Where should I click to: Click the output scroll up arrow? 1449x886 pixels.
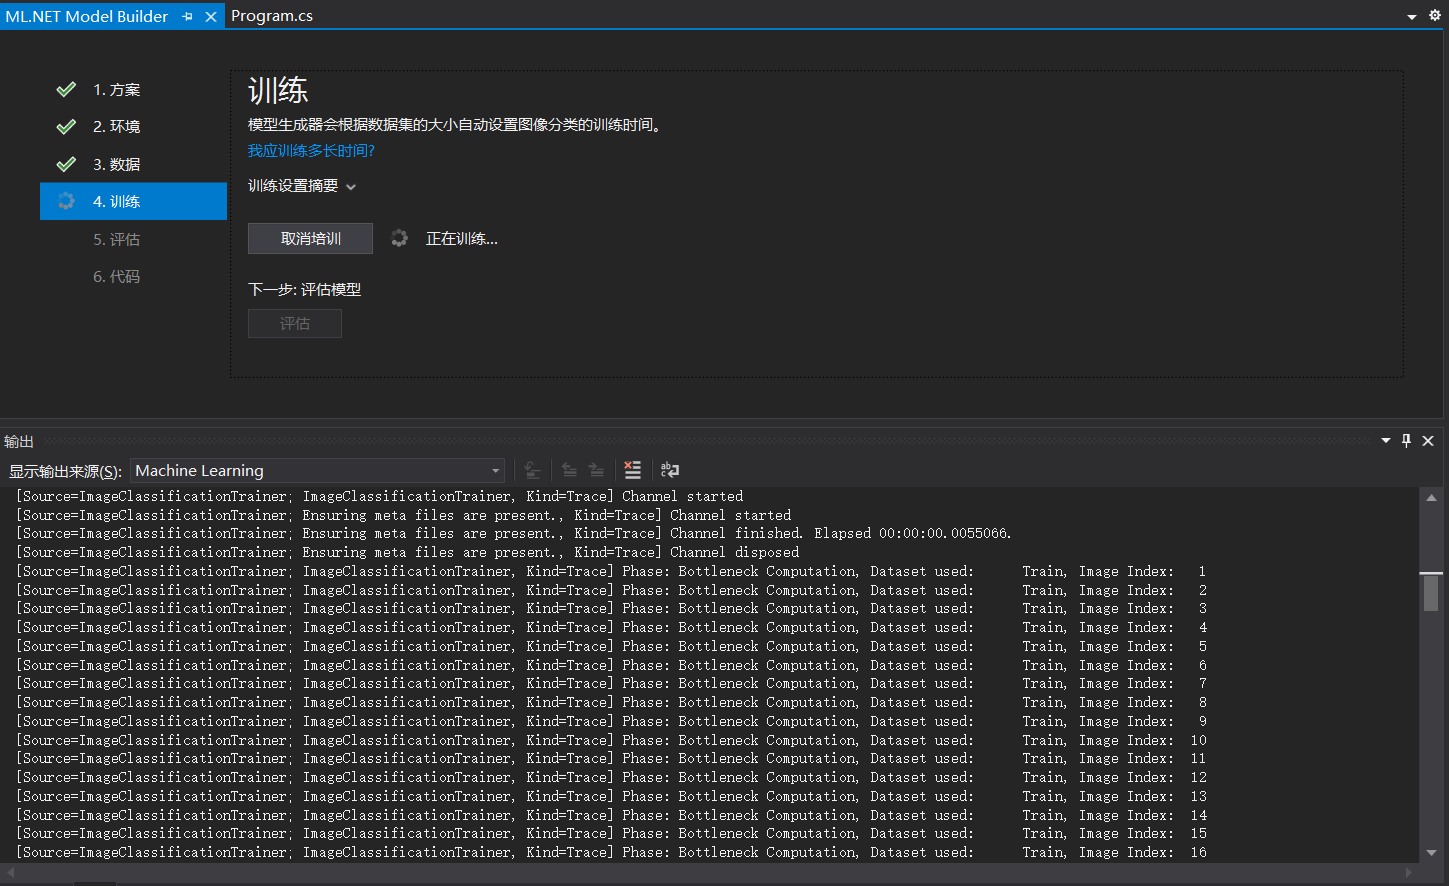coord(1431,497)
